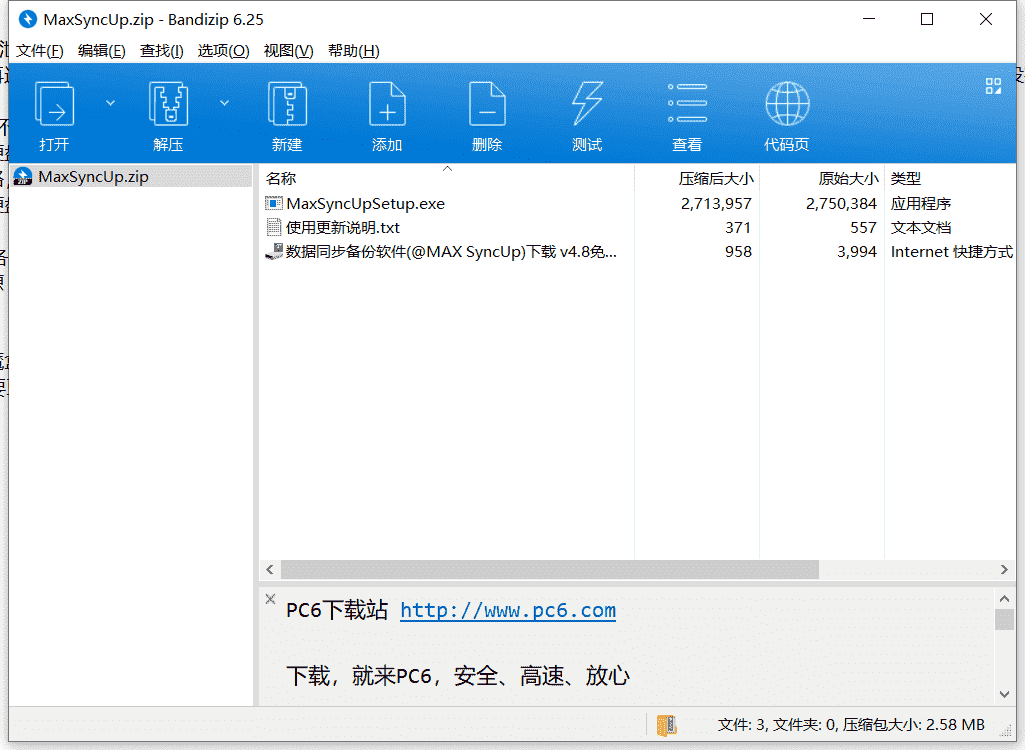Image resolution: width=1025 pixels, height=750 pixels.
Task: Open the 文件(F) menu
Action: [40, 51]
